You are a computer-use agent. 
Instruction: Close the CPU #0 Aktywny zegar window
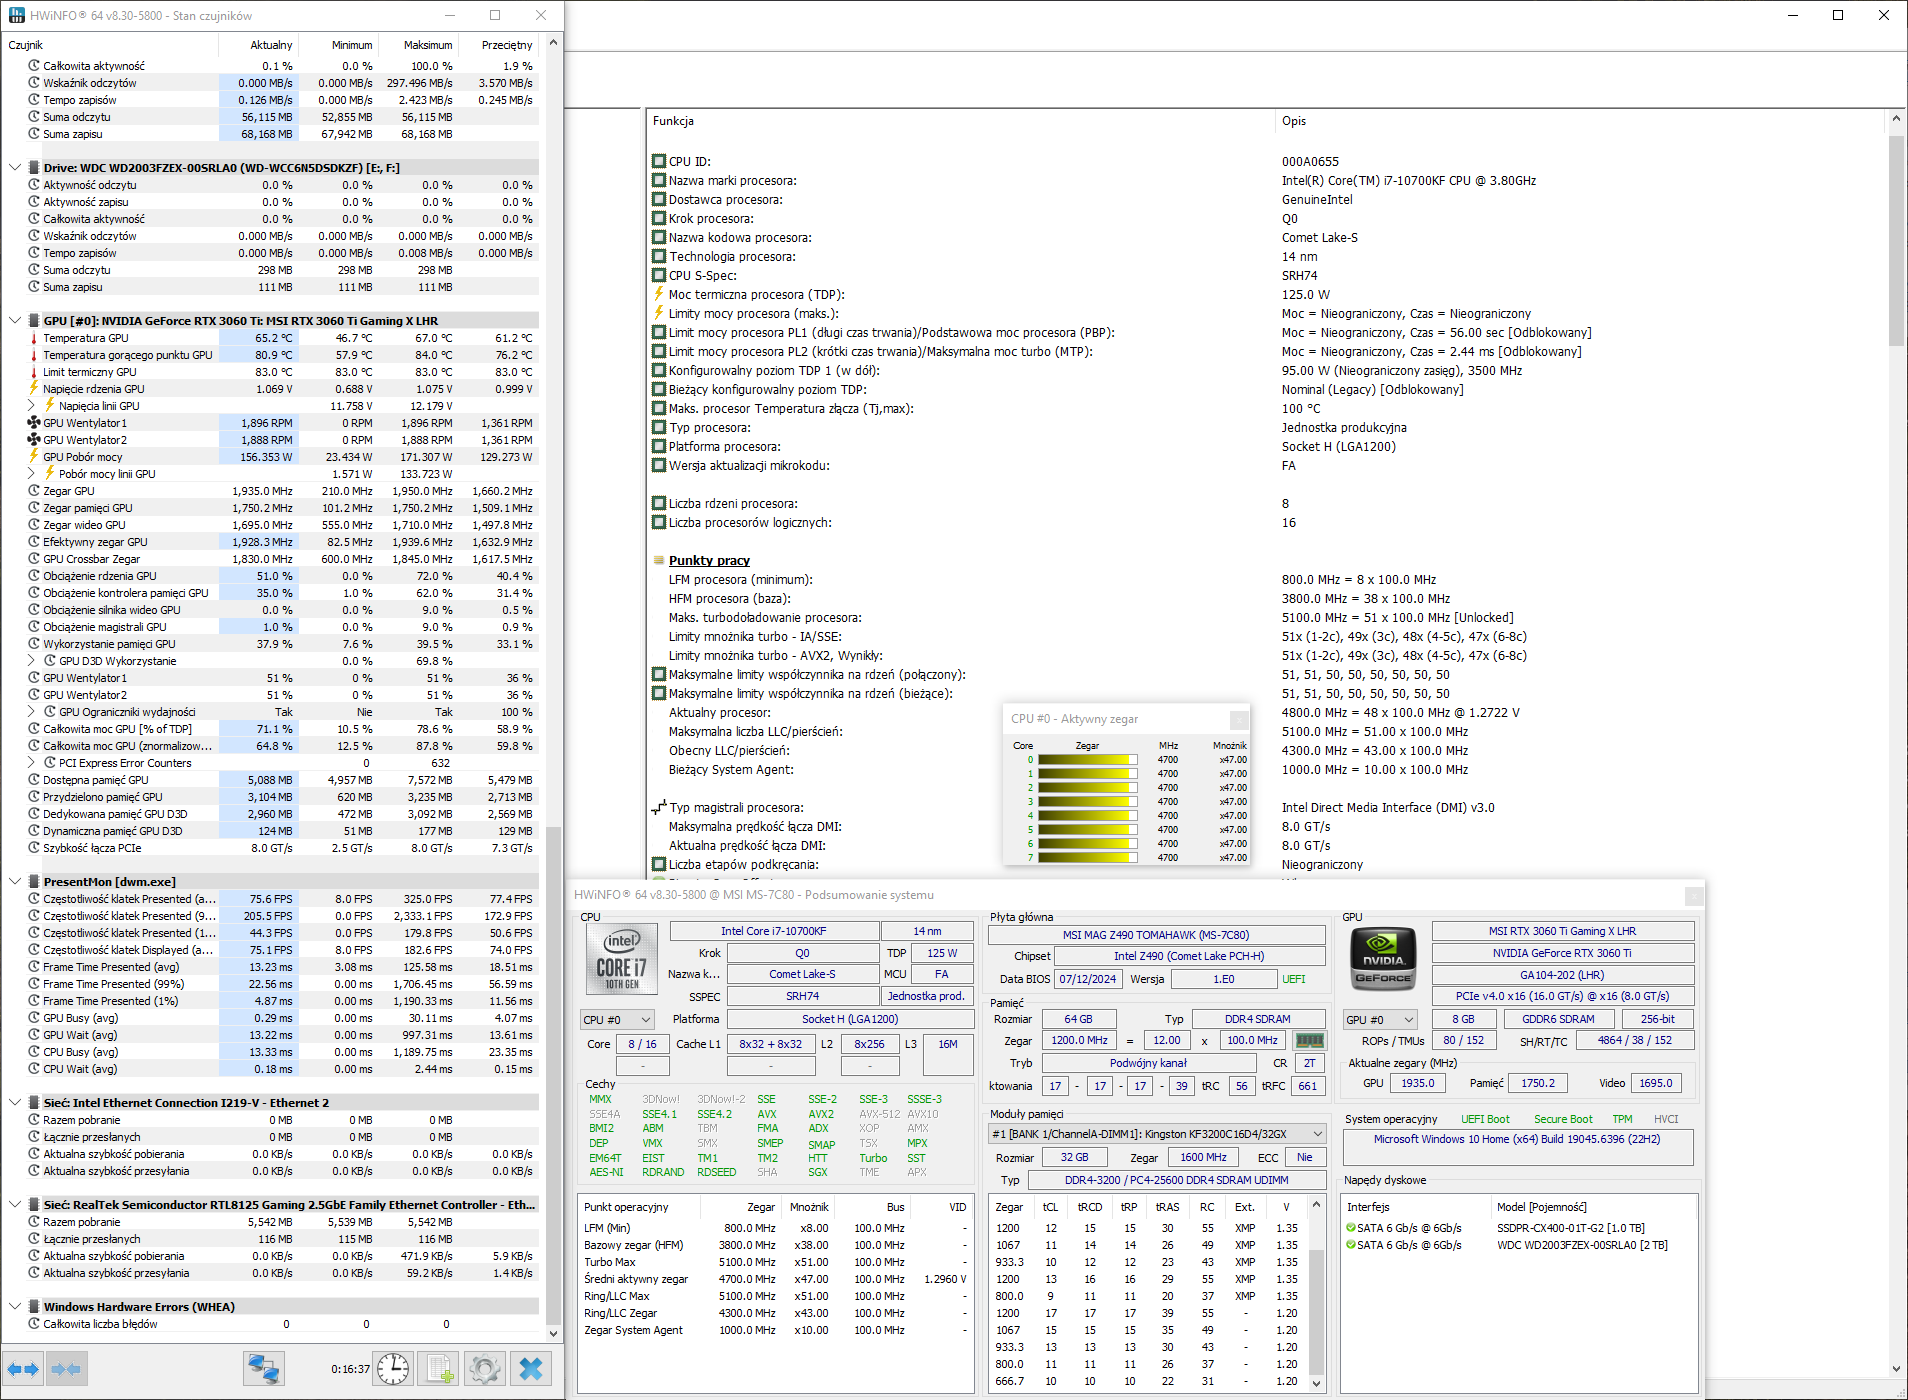1238,719
